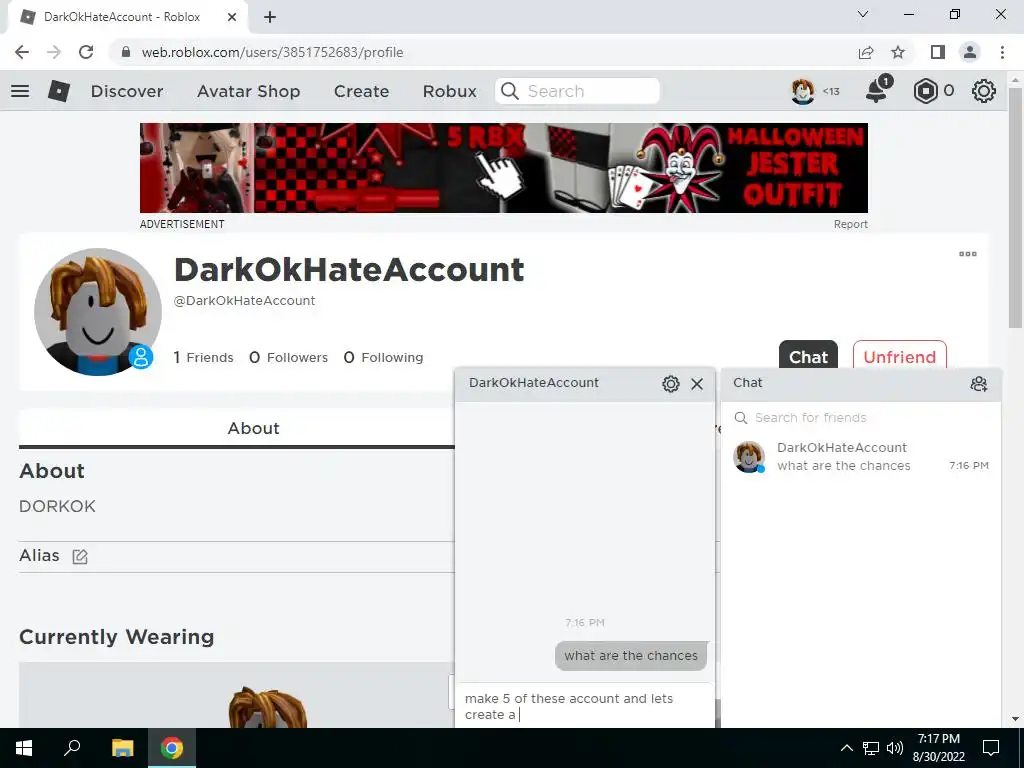Viewport: 1024px width, 768px height.
Task: Open the volume tray icon
Action: pos(895,748)
